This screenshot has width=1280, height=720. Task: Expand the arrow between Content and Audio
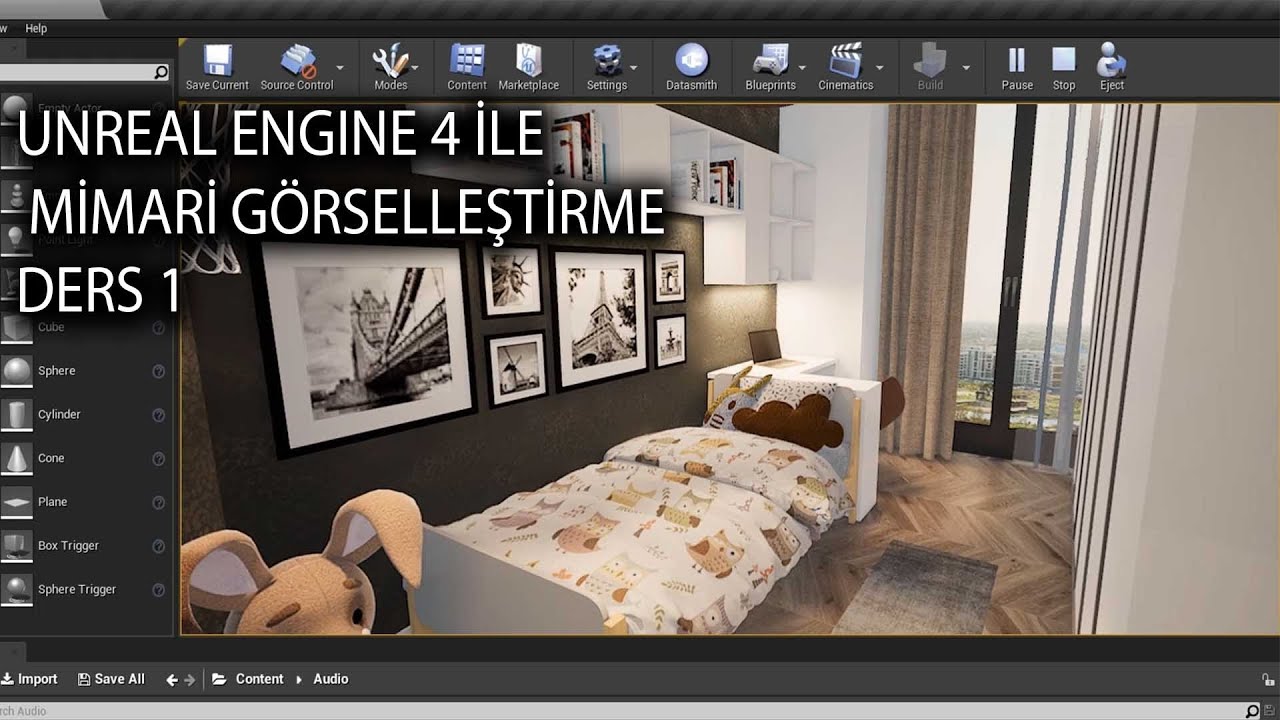[x=298, y=679]
